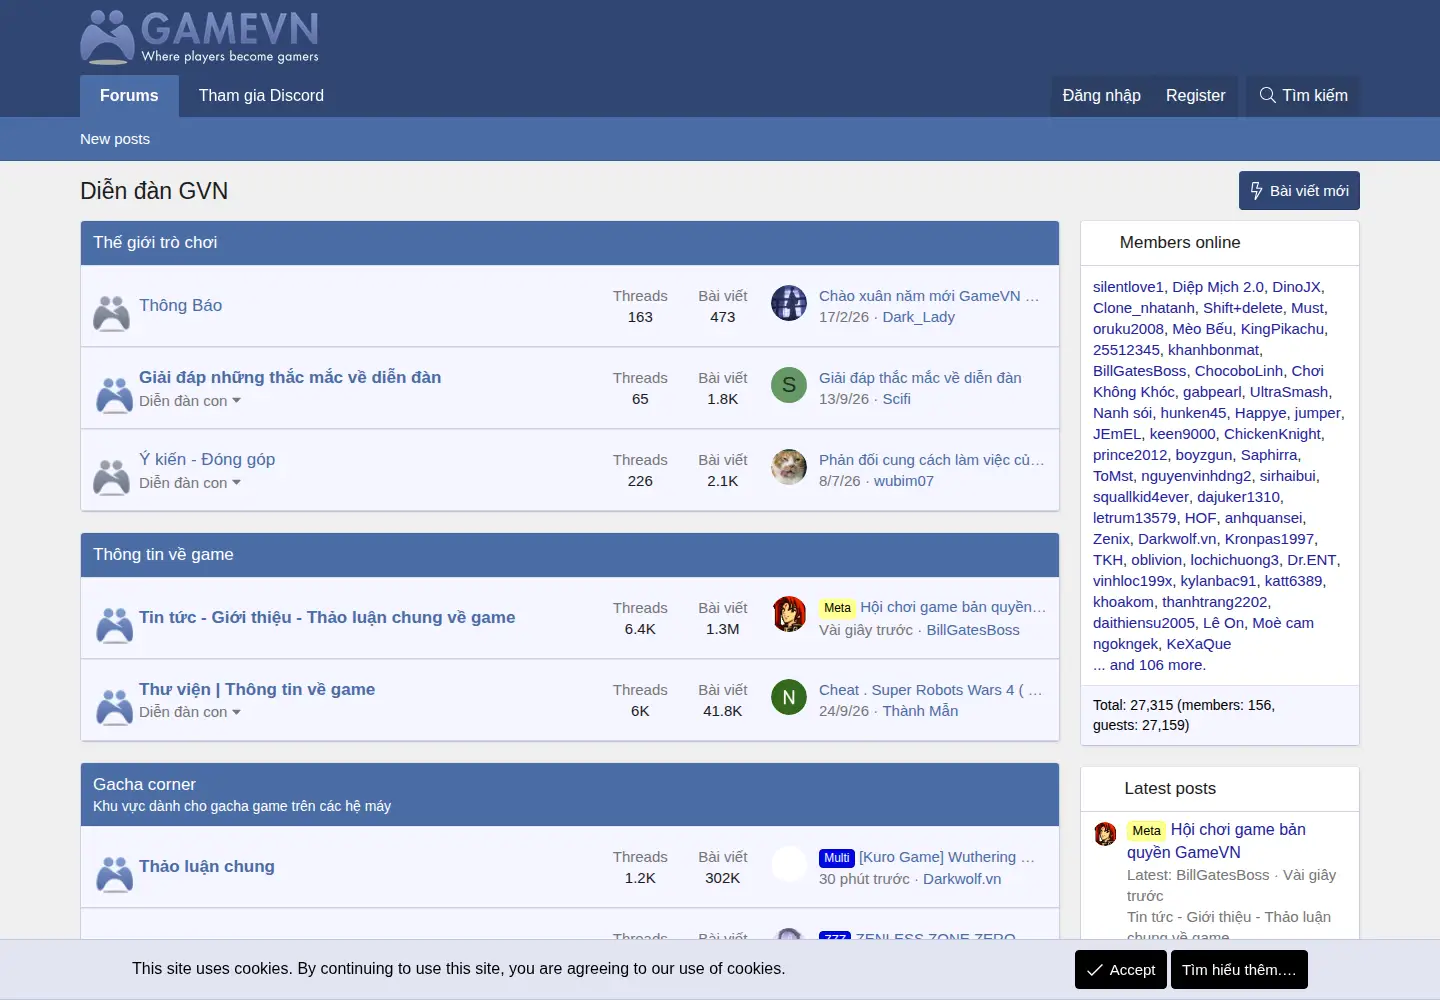Open Scifi's green S avatar

tap(789, 385)
